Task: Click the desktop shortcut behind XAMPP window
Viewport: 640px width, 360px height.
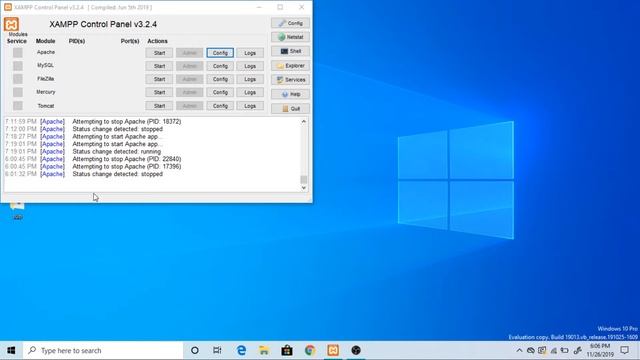Action: coord(17,210)
